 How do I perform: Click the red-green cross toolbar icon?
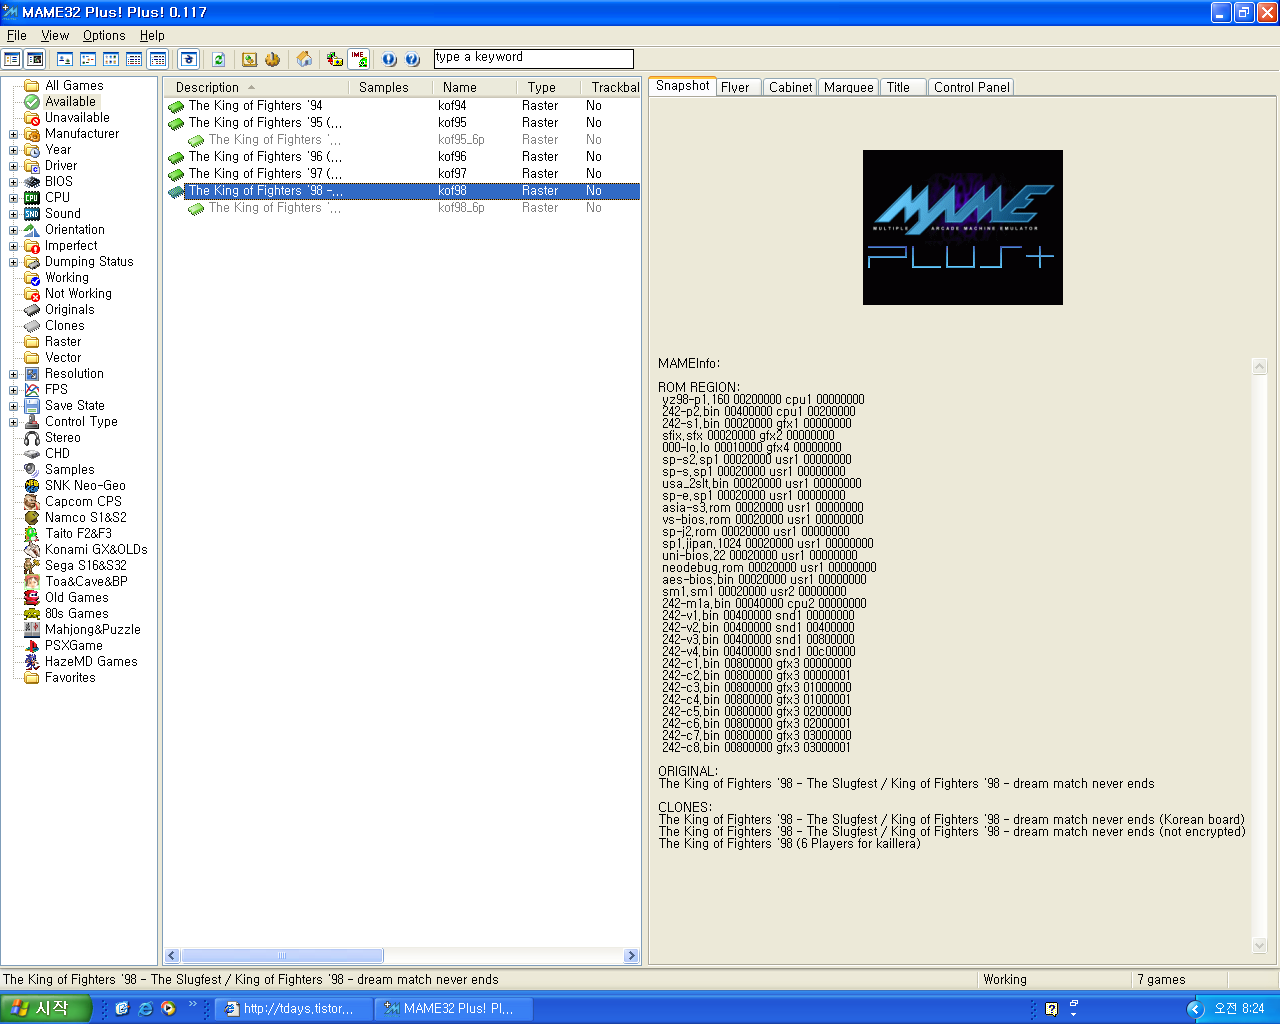(335, 59)
